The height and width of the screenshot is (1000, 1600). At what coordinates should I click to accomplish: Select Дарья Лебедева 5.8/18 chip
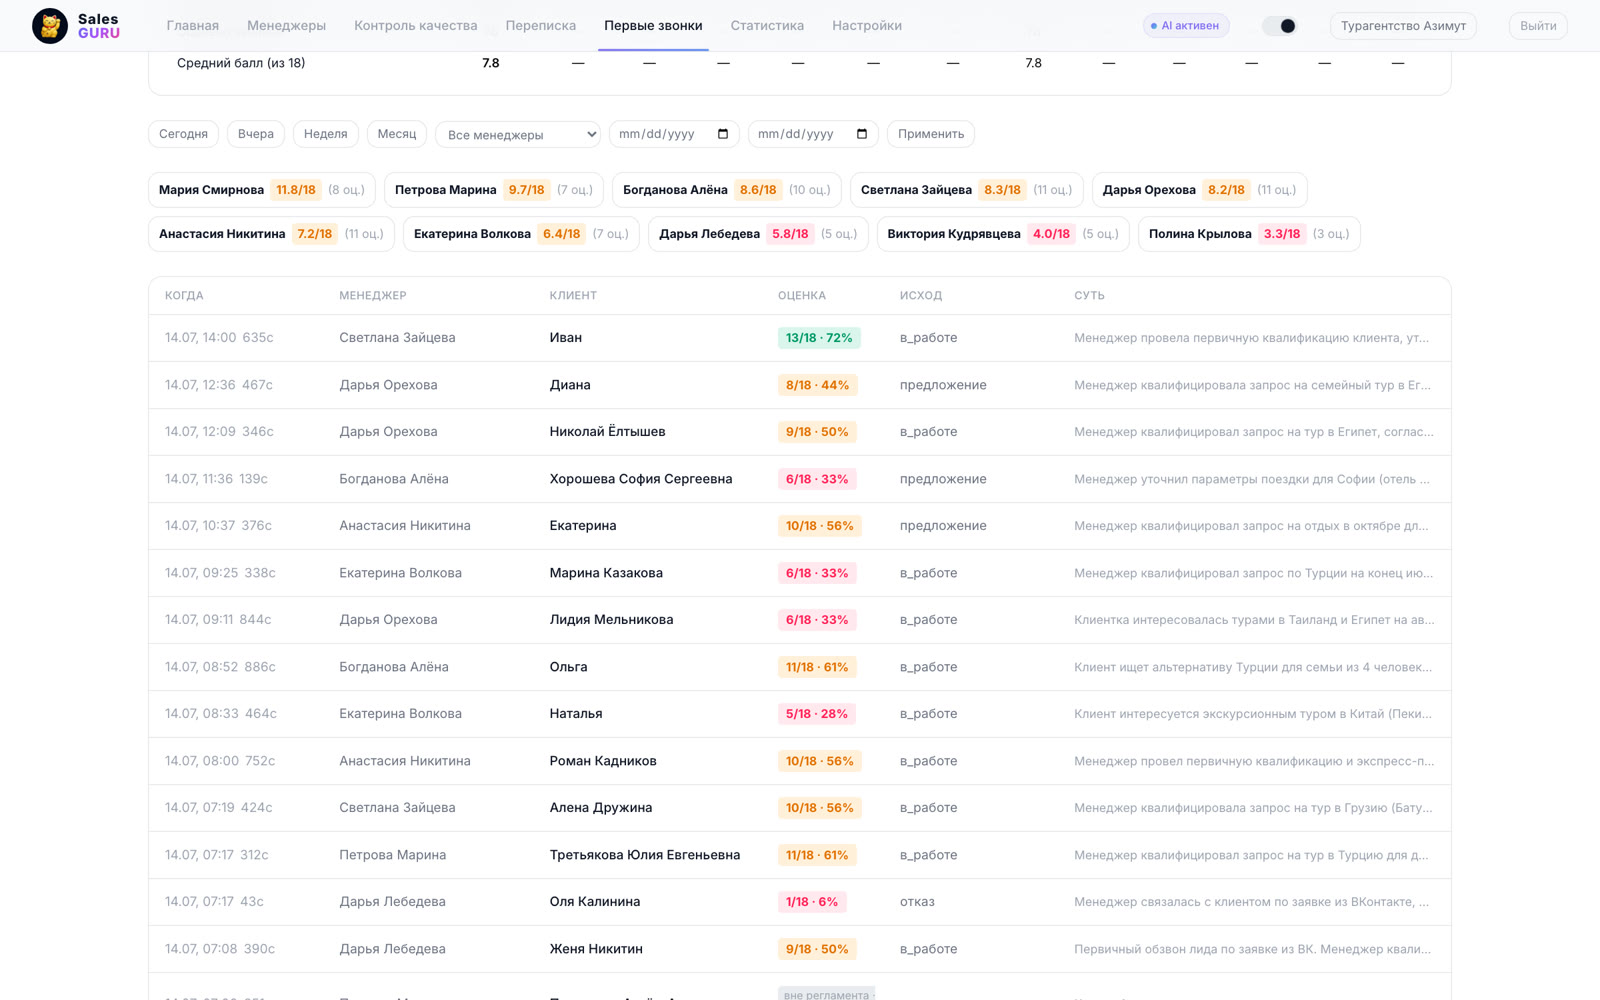758,234
